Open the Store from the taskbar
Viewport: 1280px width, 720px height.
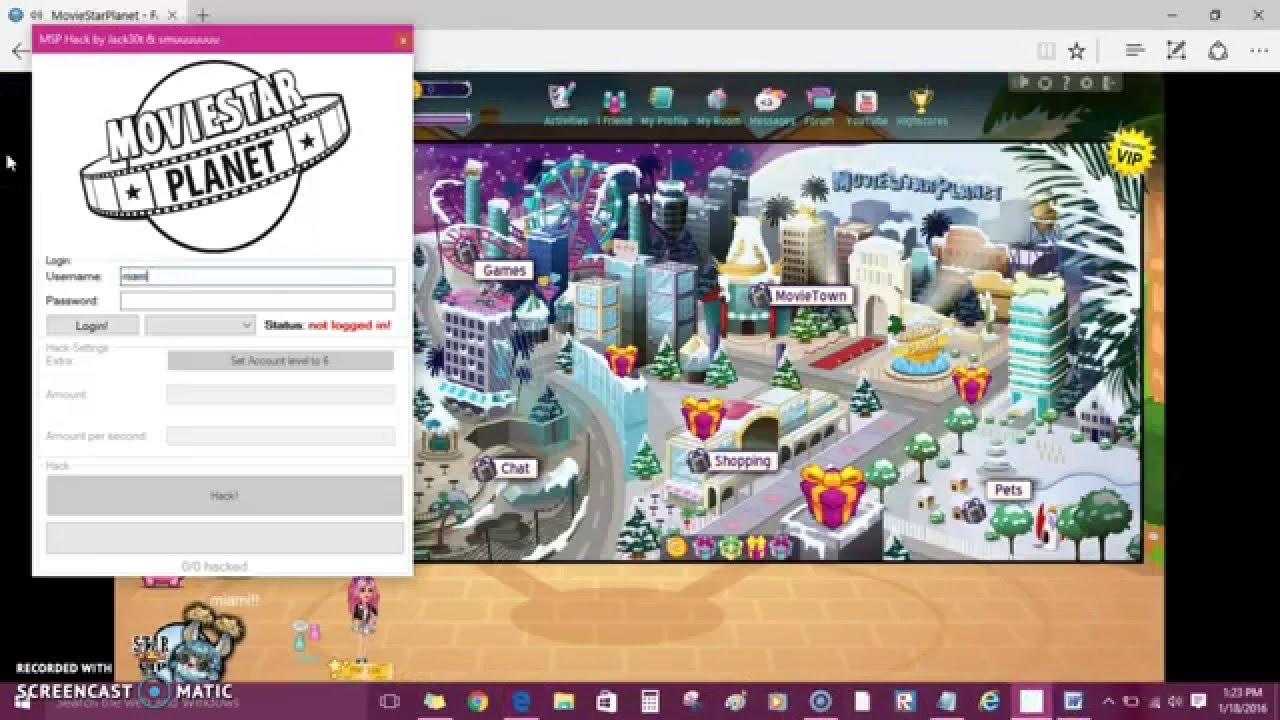pos(606,701)
